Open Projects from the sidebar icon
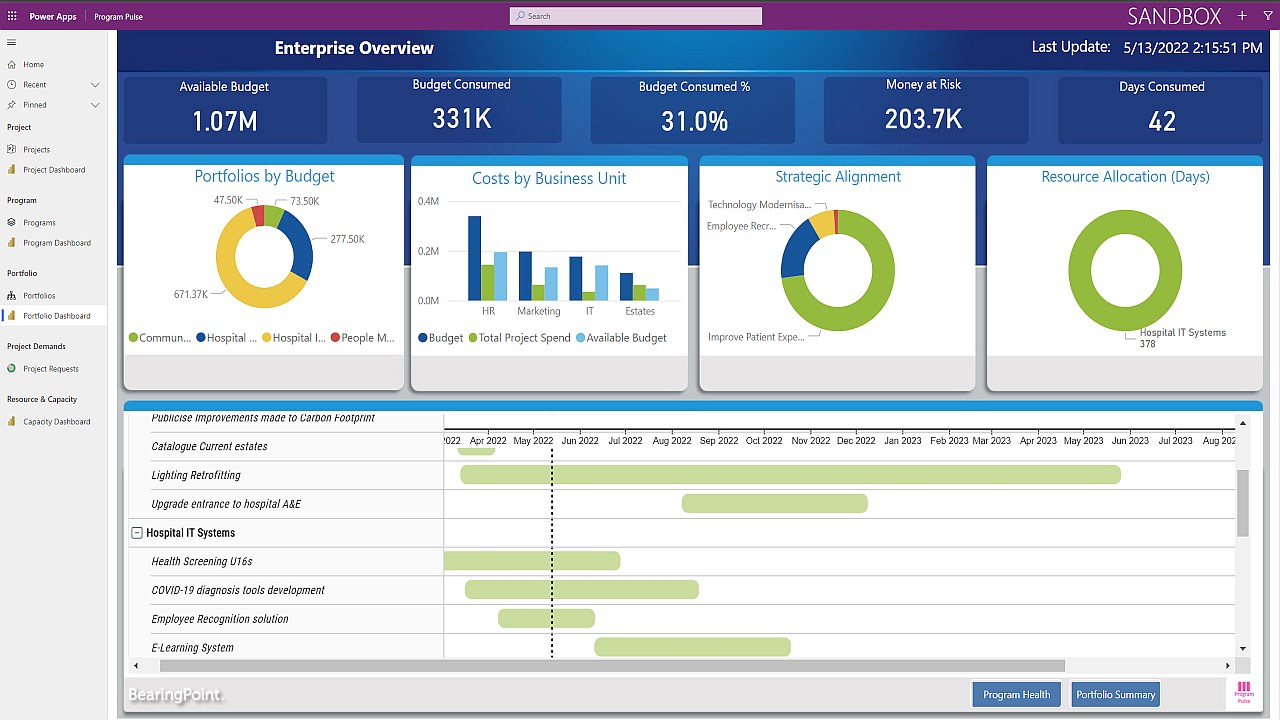Screen dimensions: 1280x720 [12, 149]
